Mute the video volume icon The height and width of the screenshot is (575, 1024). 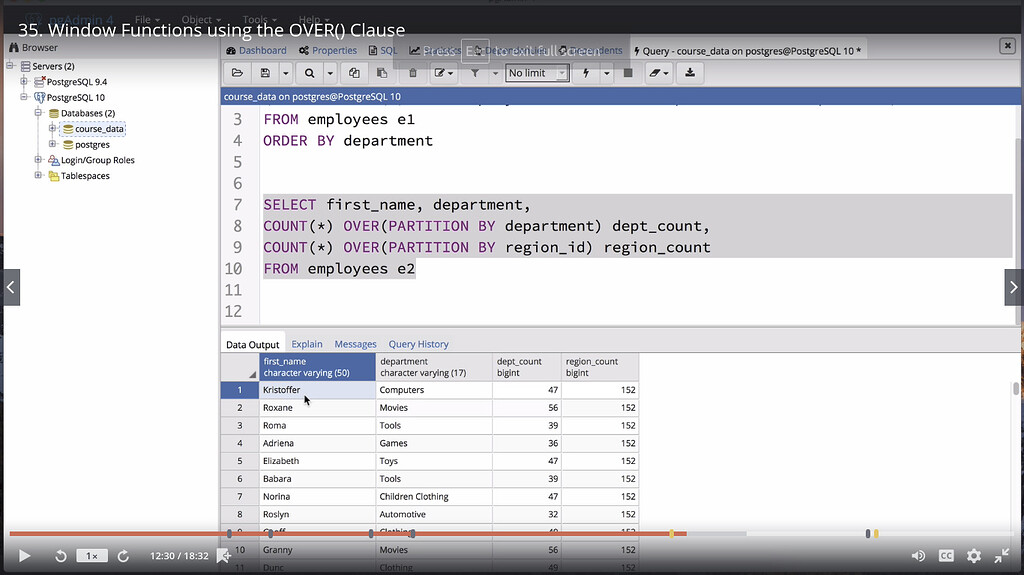coord(918,556)
